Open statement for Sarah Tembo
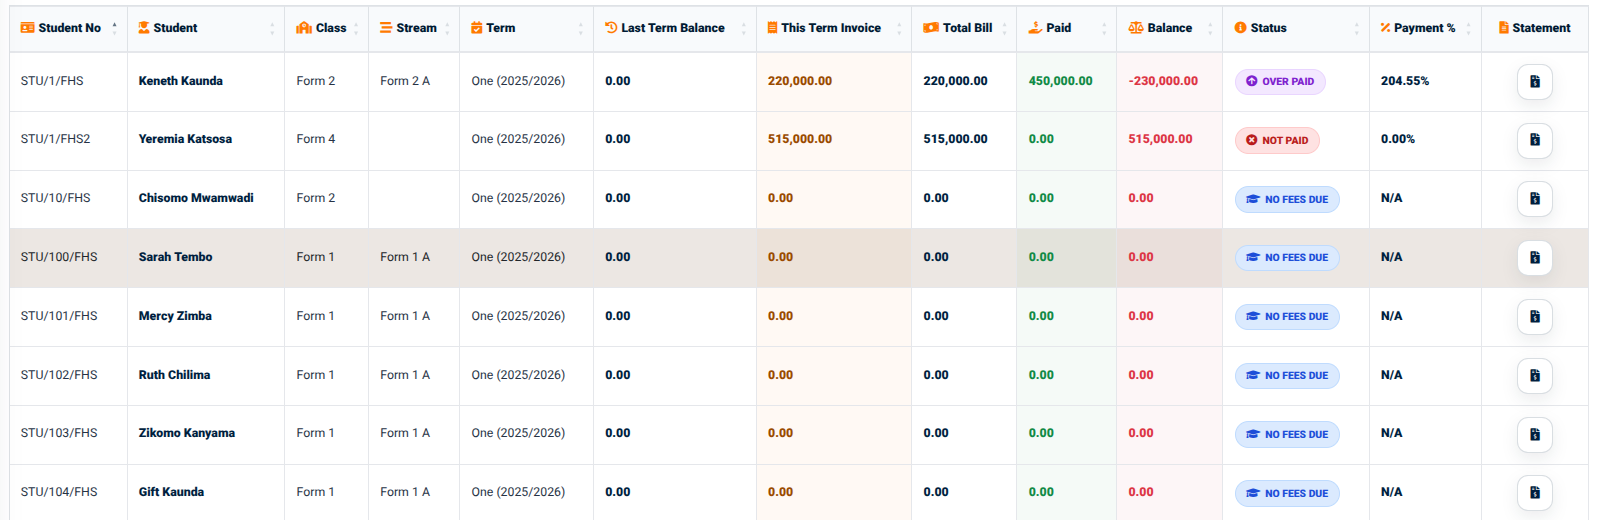Image resolution: width=1603 pixels, height=520 pixels. [1534, 258]
